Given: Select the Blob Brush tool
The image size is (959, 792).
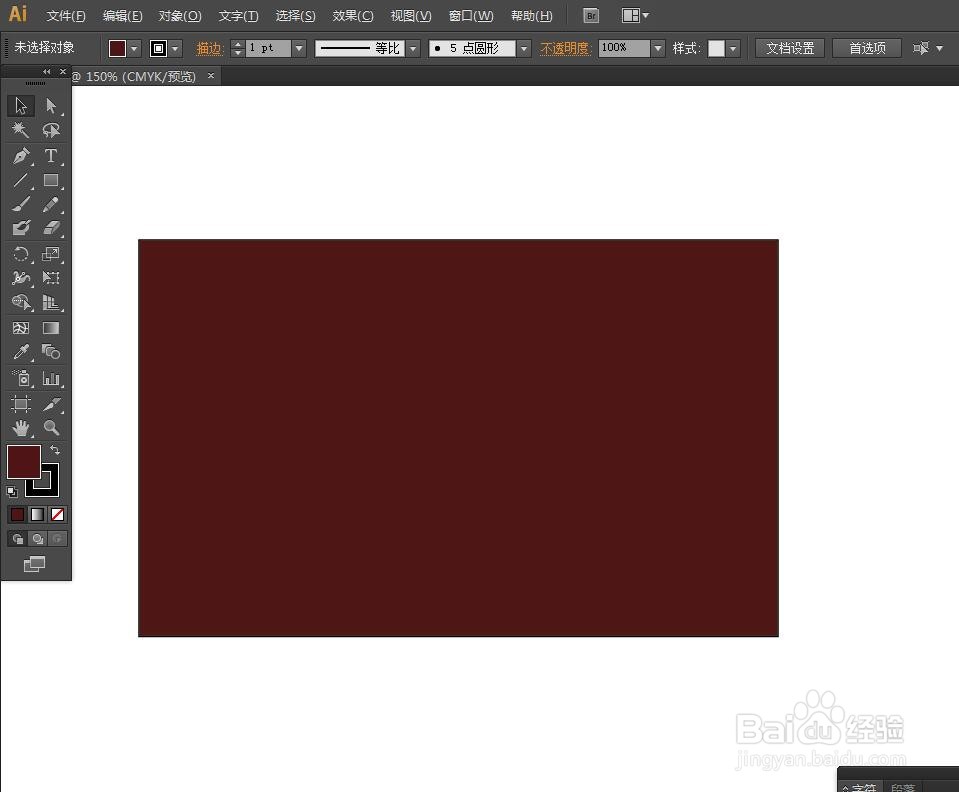Looking at the screenshot, I should [21, 228].
